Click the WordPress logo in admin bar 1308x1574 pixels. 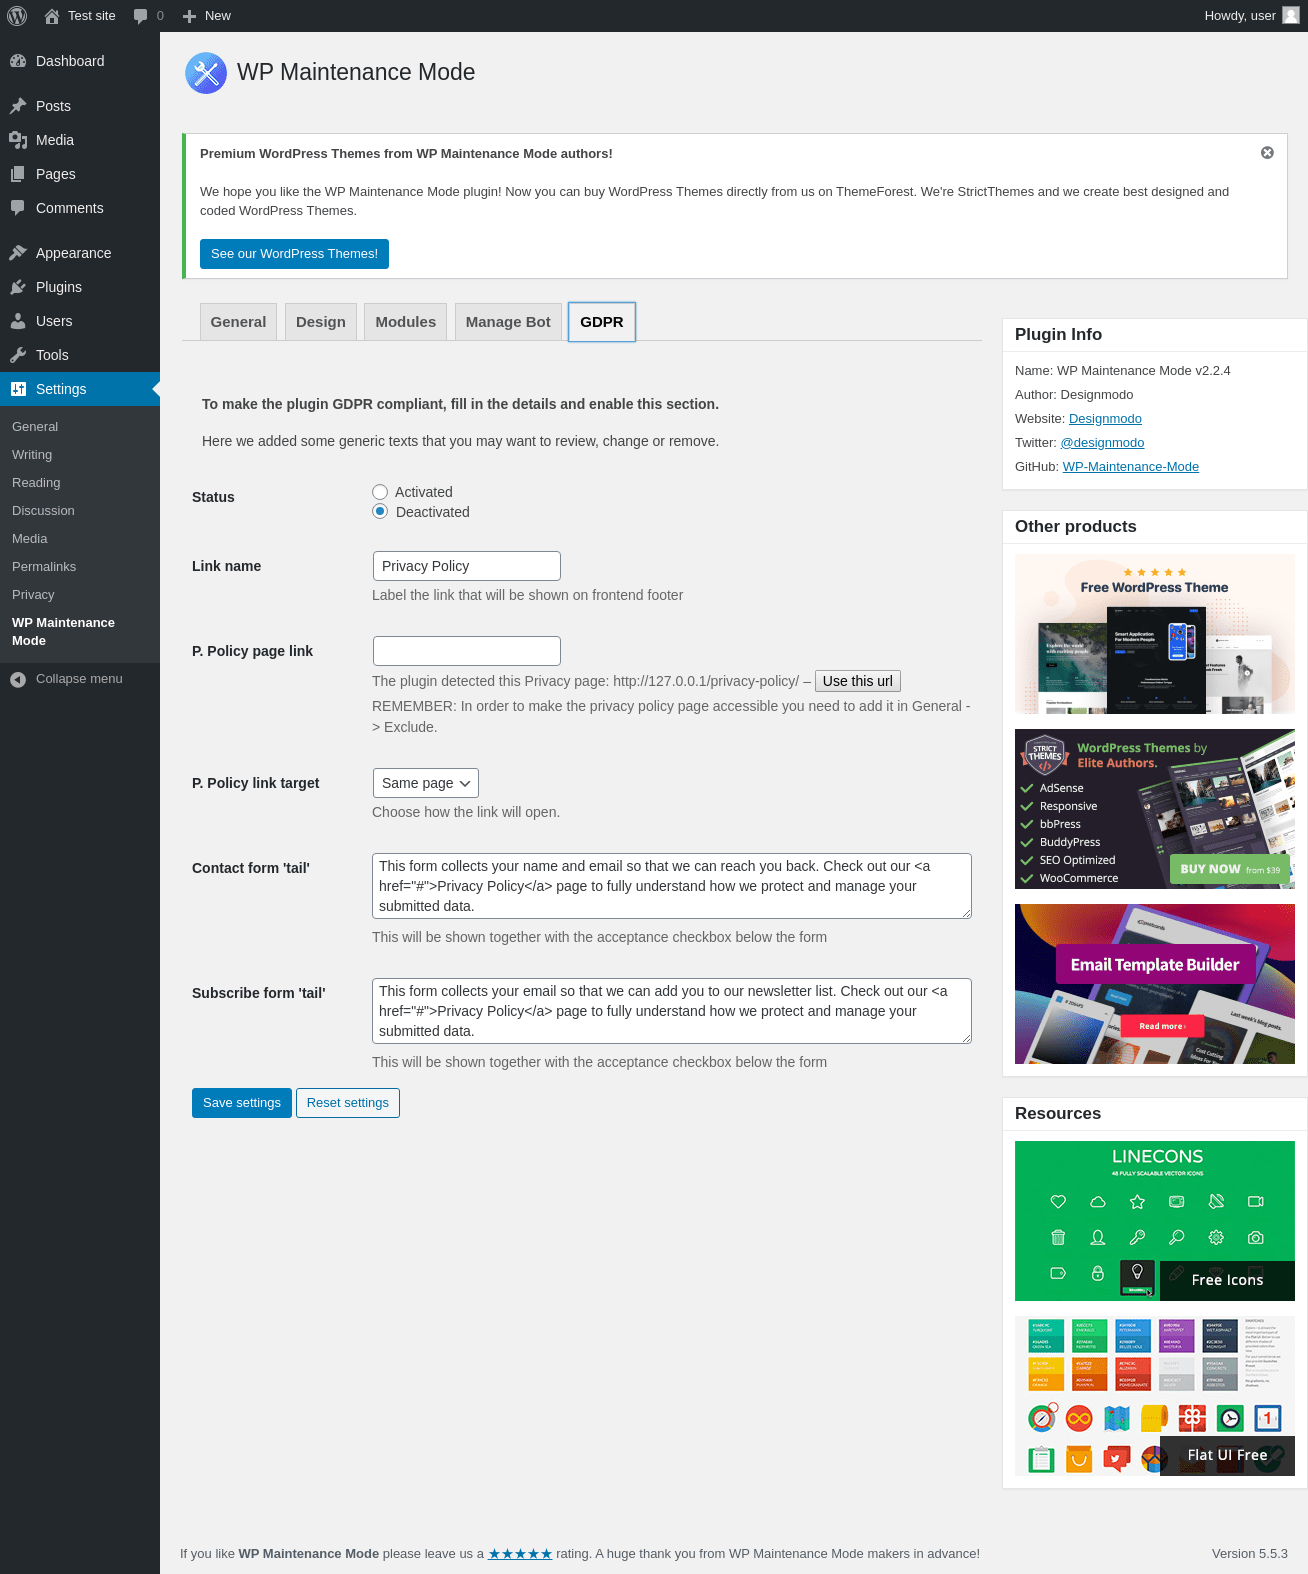tap(17, 16)
